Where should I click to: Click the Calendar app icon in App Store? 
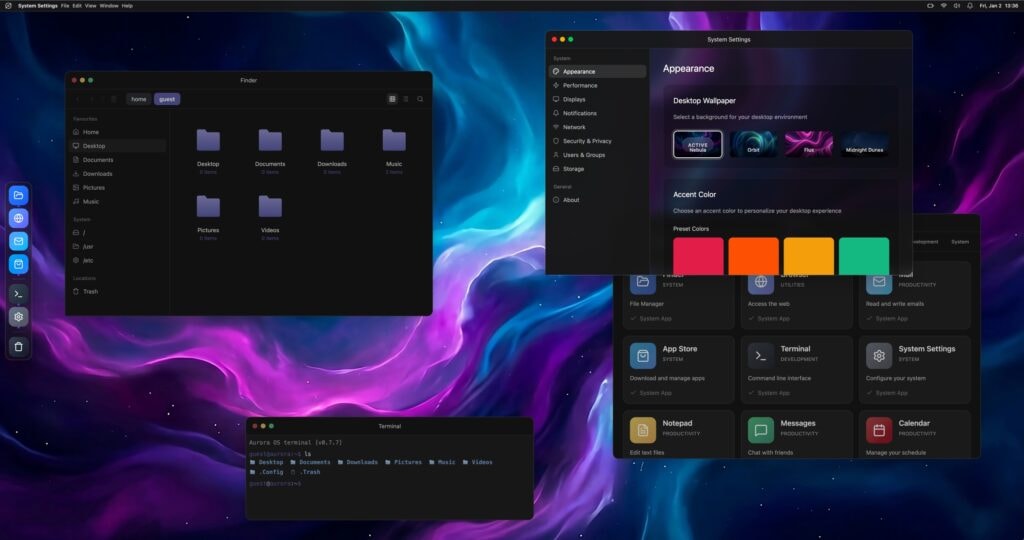pos(879,430)
